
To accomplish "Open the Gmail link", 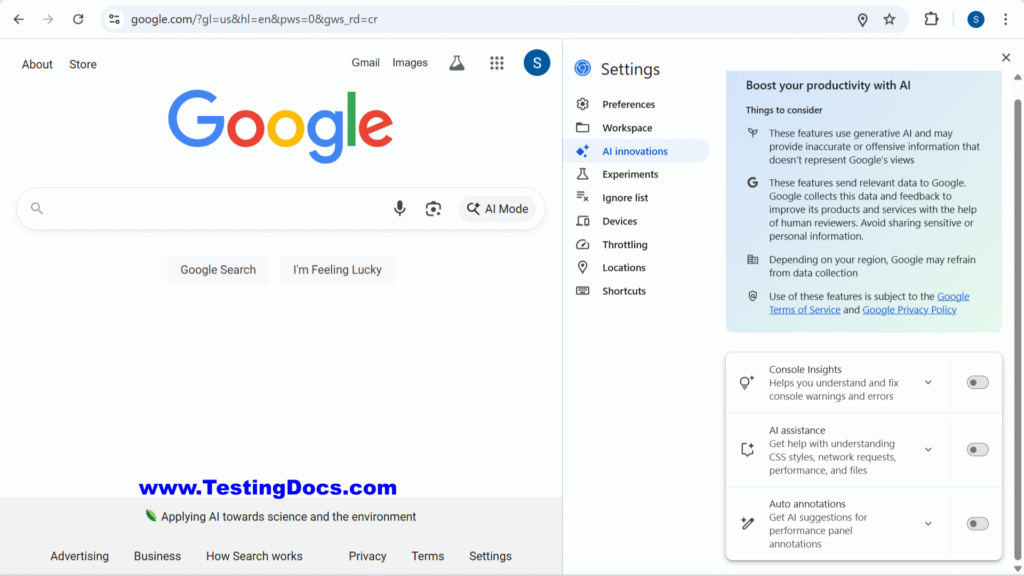I will click(x=365, y=63).
